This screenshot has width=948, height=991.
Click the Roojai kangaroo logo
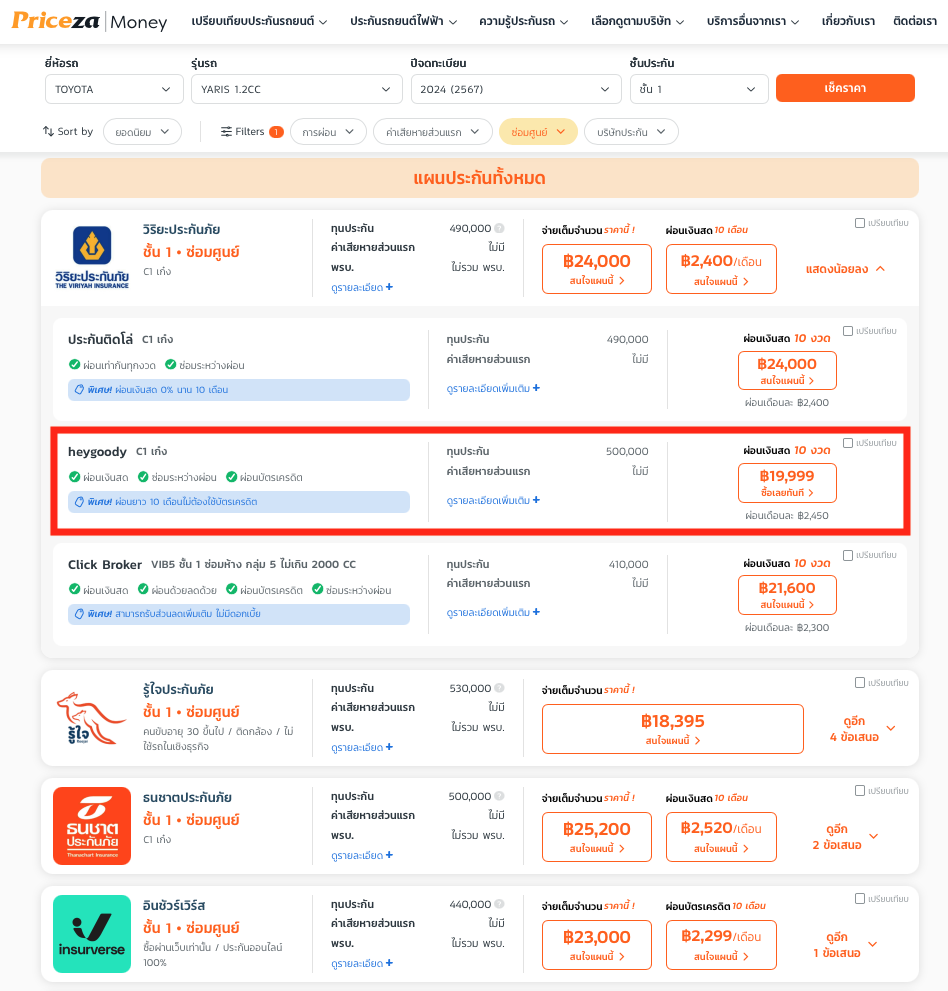[x=92, y=718]
